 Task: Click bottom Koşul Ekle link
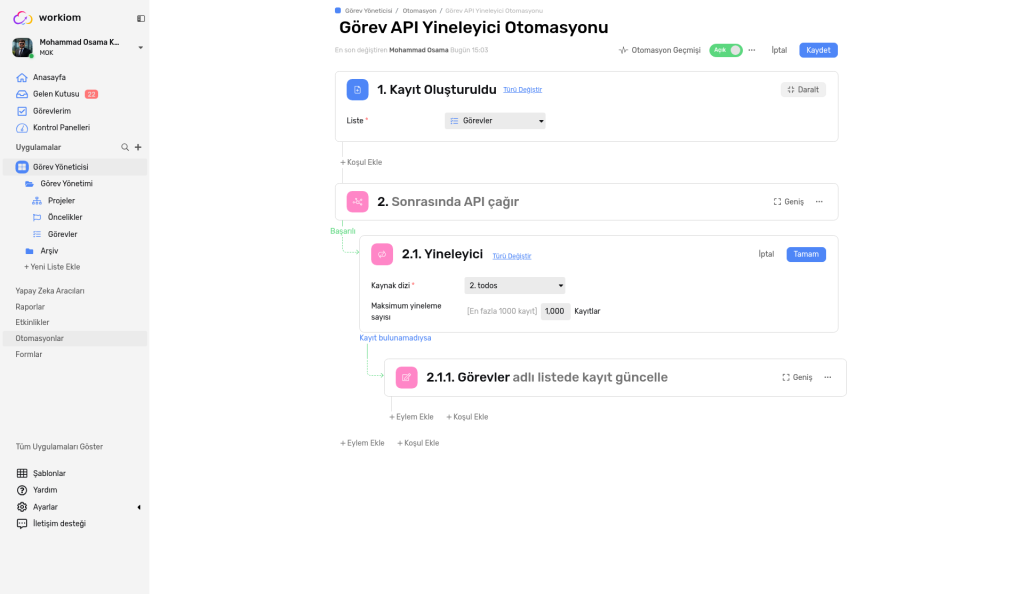click(418, 443)
